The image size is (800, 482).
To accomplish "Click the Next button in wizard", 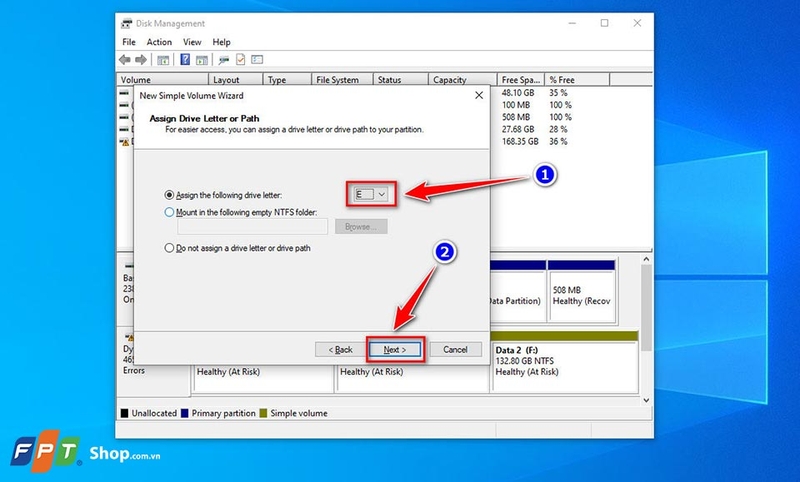I will click(x=395, y=349).
